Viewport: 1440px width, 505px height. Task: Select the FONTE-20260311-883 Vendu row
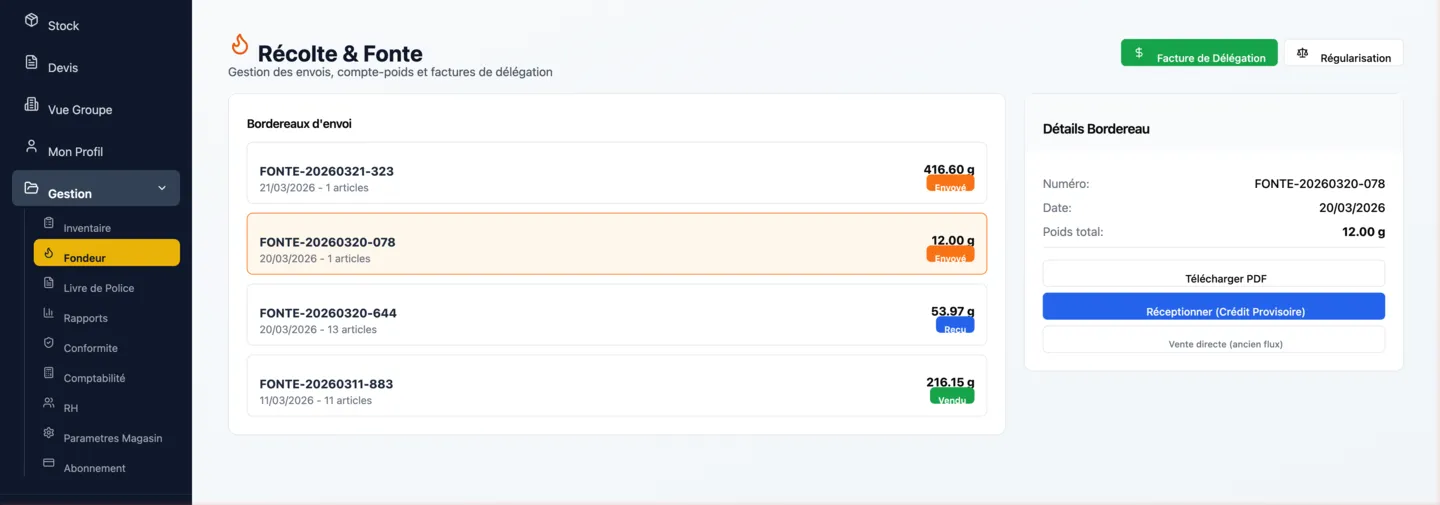click(617, 386)
